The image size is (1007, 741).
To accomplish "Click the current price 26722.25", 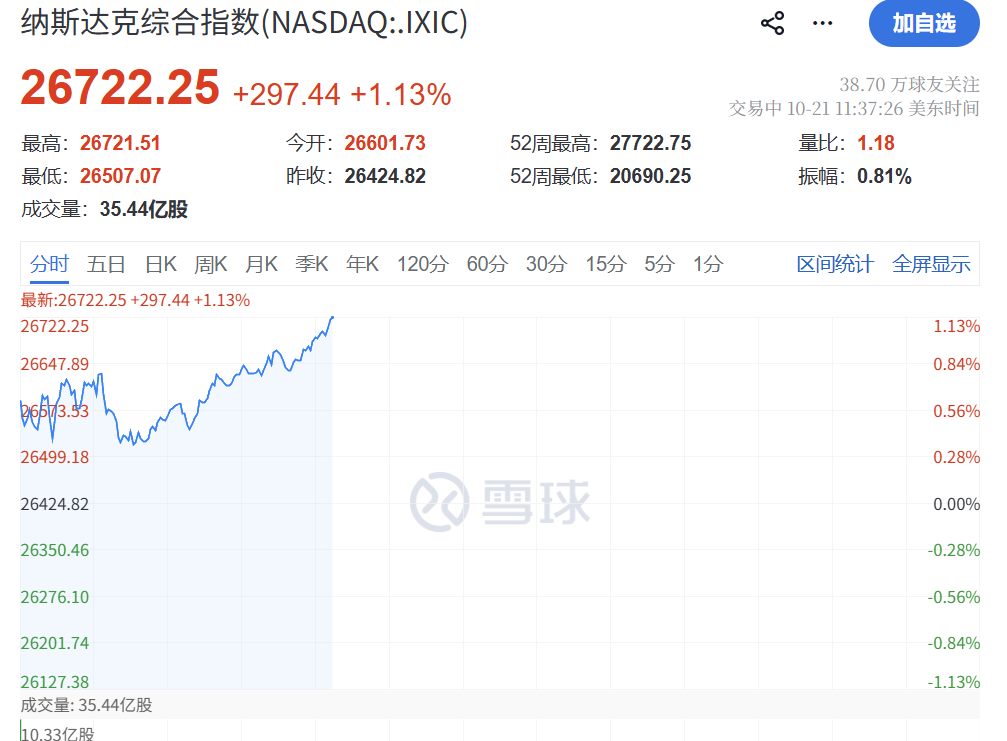I will pos(120,87).
